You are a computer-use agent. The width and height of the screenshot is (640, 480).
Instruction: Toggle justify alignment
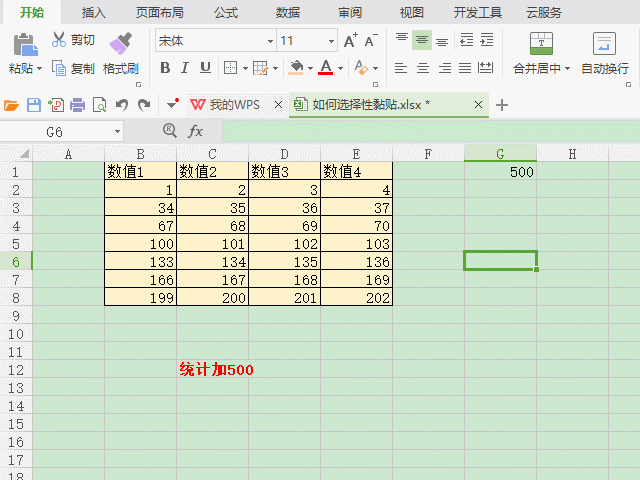465,68
